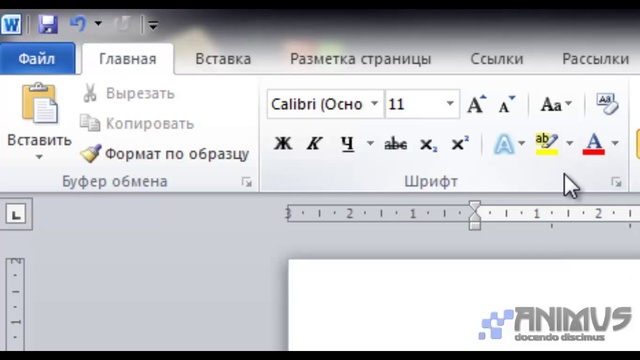The image size is (640, 360).
Task: Expand the font size dropdown arrow
Action: pos(450,104)
